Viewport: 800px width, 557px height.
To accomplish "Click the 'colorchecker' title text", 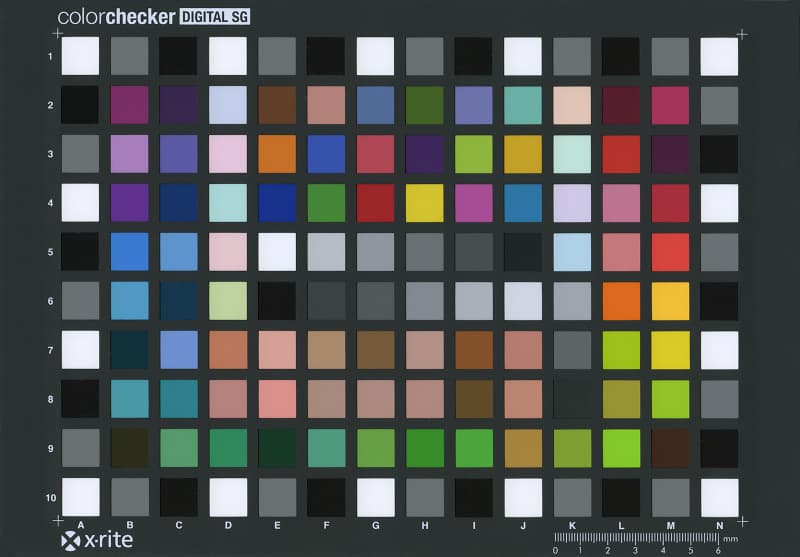I will click(116, 17).
